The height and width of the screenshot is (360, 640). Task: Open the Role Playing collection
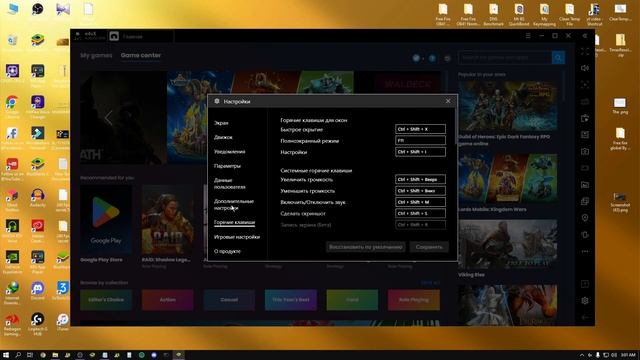tap(414, 300)
